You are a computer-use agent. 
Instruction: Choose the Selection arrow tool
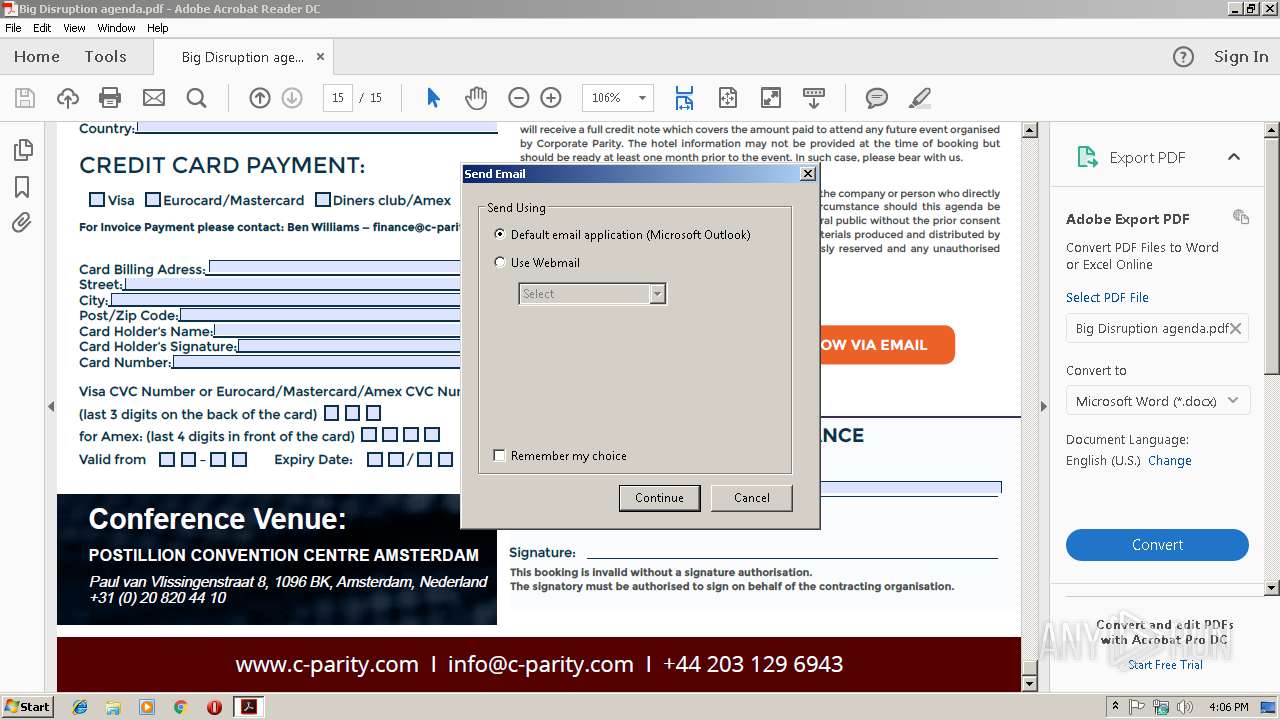click(433, 98)
